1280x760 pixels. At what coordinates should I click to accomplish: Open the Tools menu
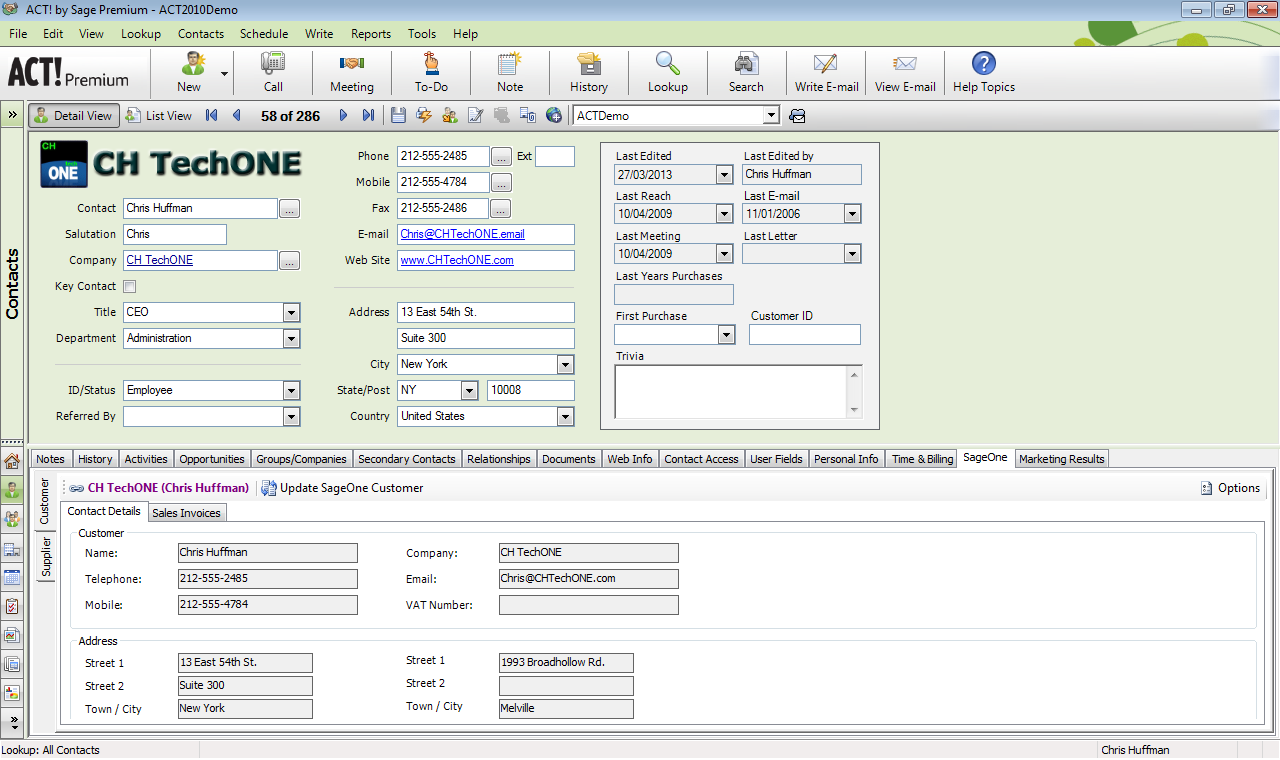click(x=422, y=34)
